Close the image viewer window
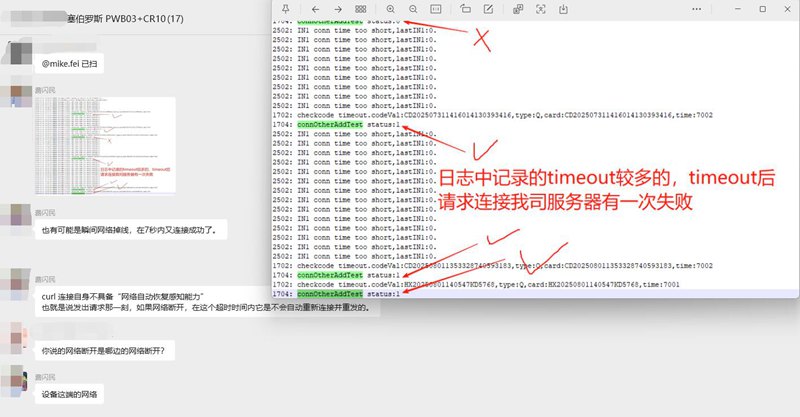Screen dimensions: 800x417 coord(787,9)
